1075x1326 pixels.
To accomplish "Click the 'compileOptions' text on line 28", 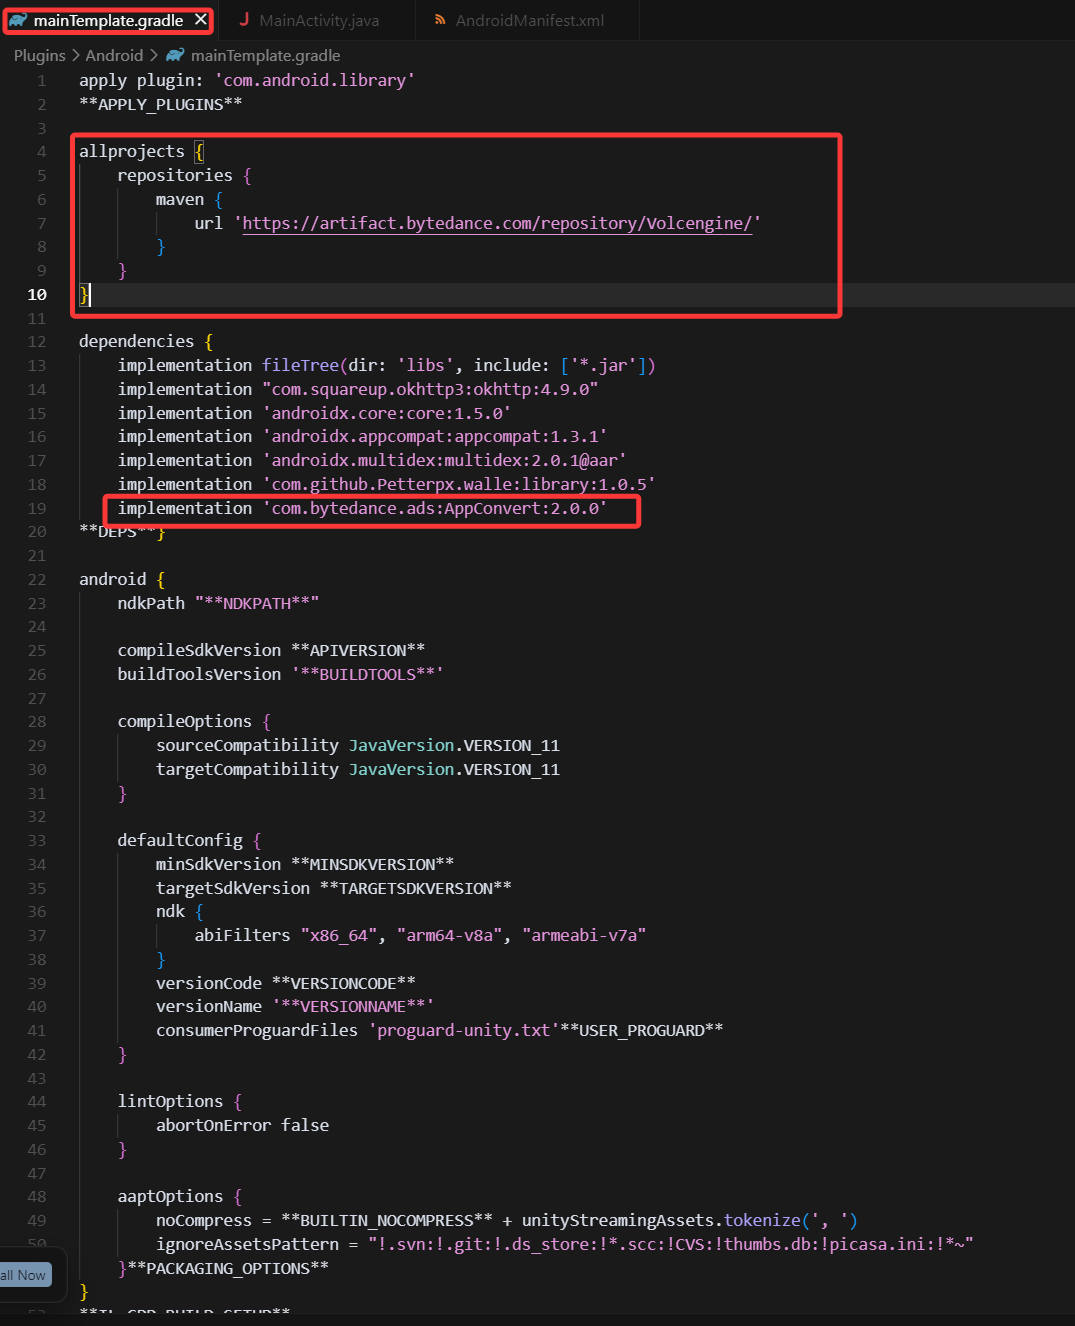I will (x=185, y=721).
